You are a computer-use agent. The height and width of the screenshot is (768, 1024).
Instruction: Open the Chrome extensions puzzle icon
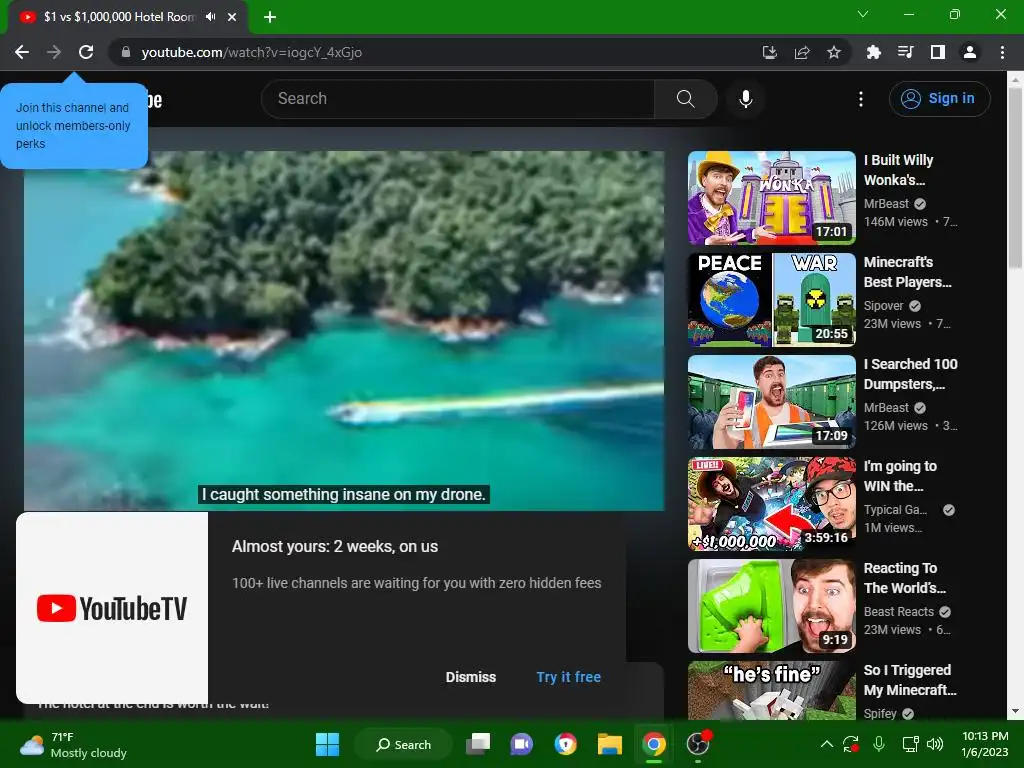point(873,52)
